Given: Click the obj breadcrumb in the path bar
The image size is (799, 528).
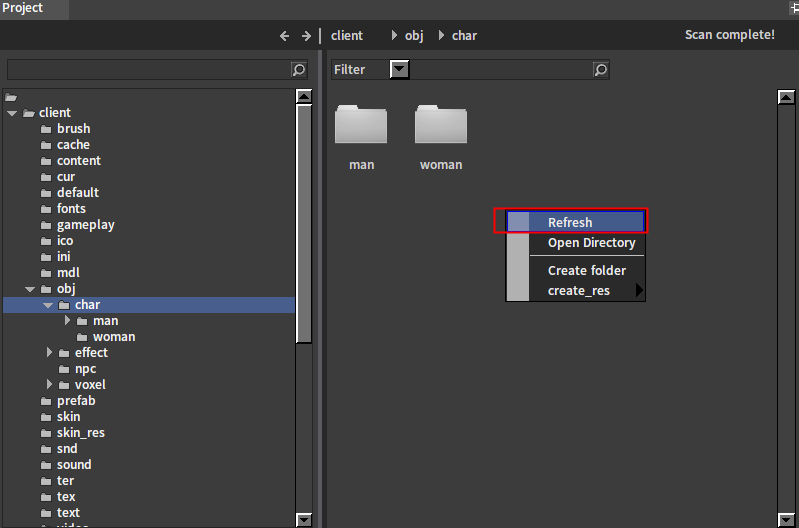Looking at the screenshot, I should (414, 35).
